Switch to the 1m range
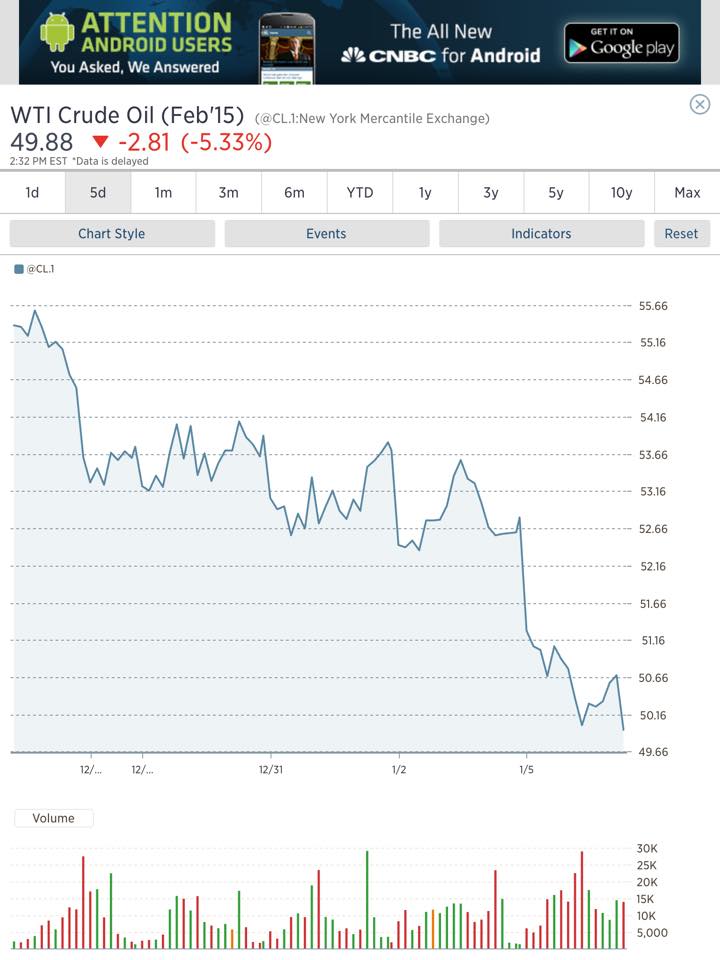The image size is (720, 960). coord(163,192)
